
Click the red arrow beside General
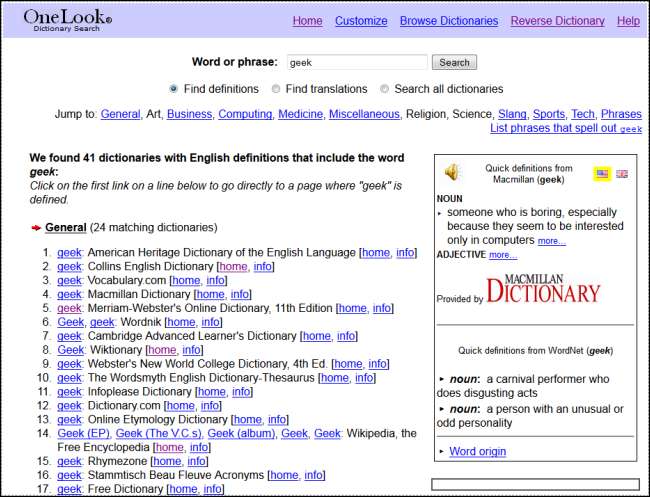[x=36, y=228]
